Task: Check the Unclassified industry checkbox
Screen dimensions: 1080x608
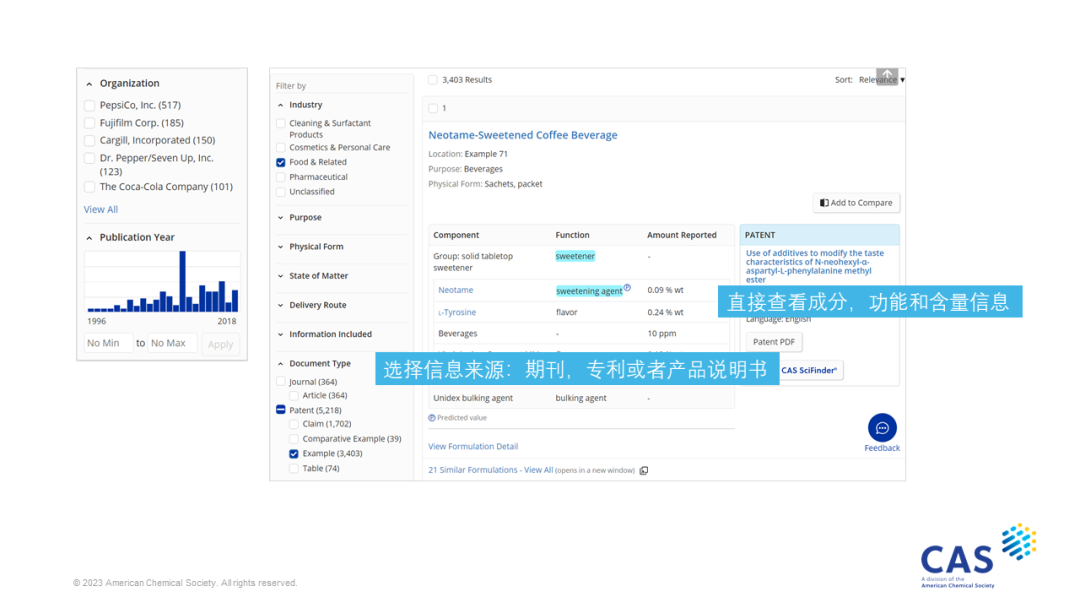Action: [x=280, y=192]
